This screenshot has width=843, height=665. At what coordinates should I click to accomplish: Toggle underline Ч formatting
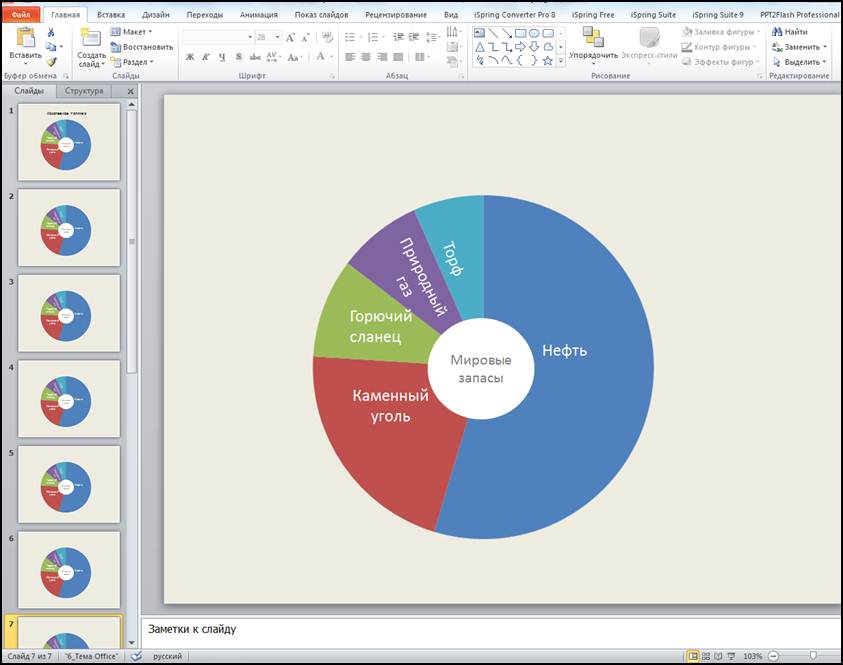click(222, 57)
